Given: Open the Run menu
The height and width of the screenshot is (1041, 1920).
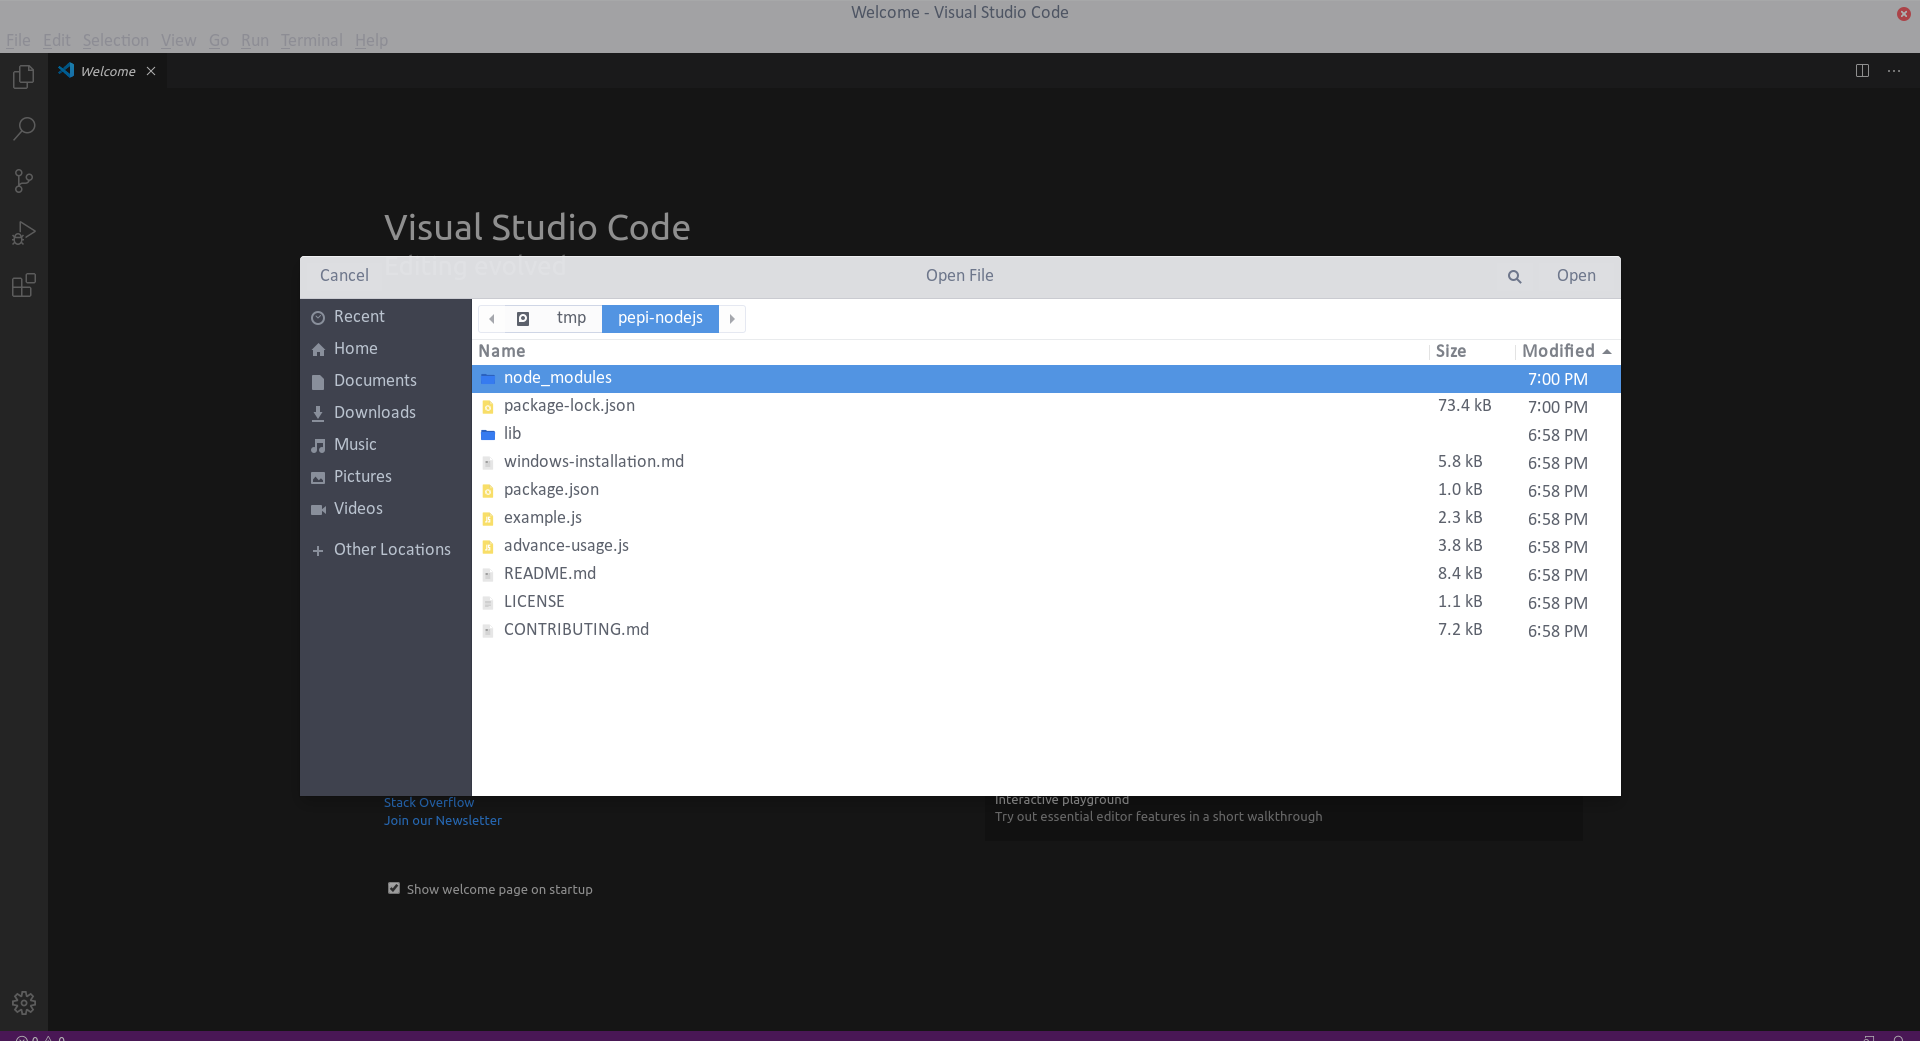Looking at the screenshot, I should click(255, 40).
